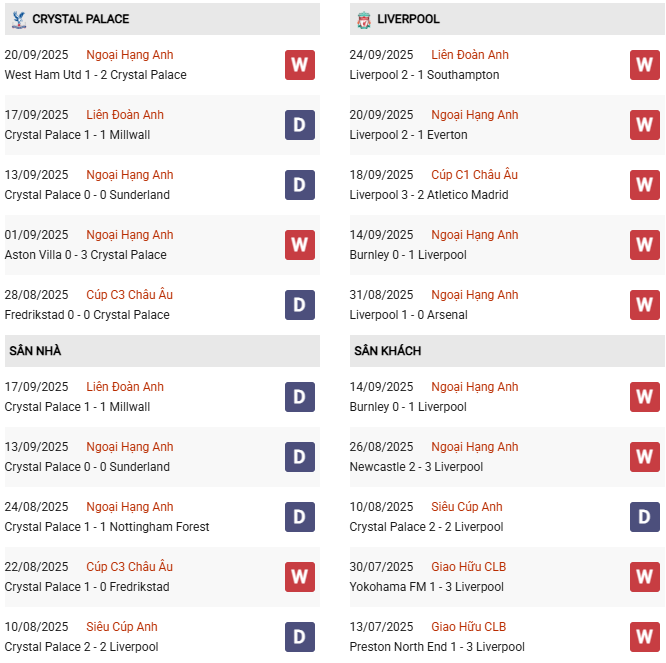Click the D badge beside Nottingham Forest match
The image size is (666, 663).
tap(299, 517)
